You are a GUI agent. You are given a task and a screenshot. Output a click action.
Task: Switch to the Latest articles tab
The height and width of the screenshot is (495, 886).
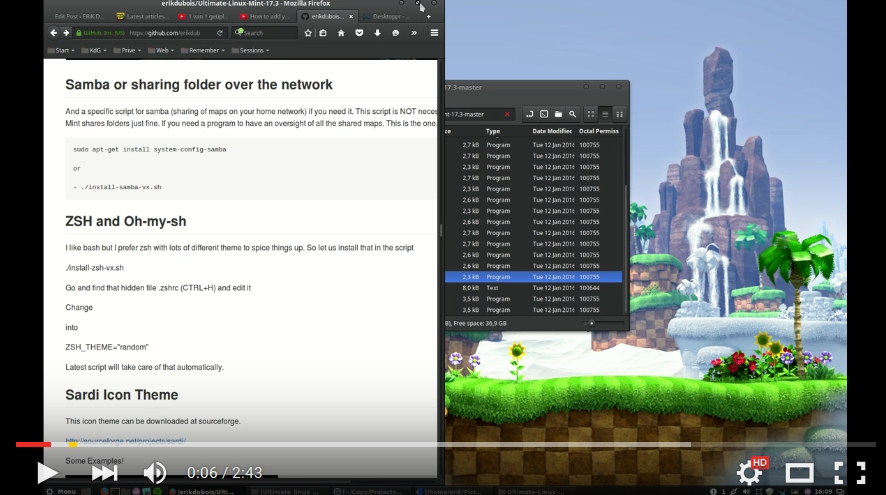[x=142, y=16]
